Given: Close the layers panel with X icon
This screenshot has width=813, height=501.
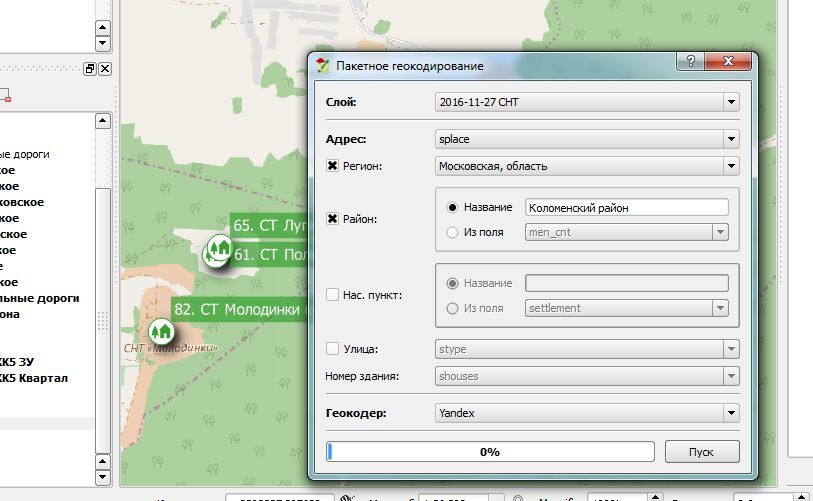Looking at the screenshot, I should tap(105, 68).
